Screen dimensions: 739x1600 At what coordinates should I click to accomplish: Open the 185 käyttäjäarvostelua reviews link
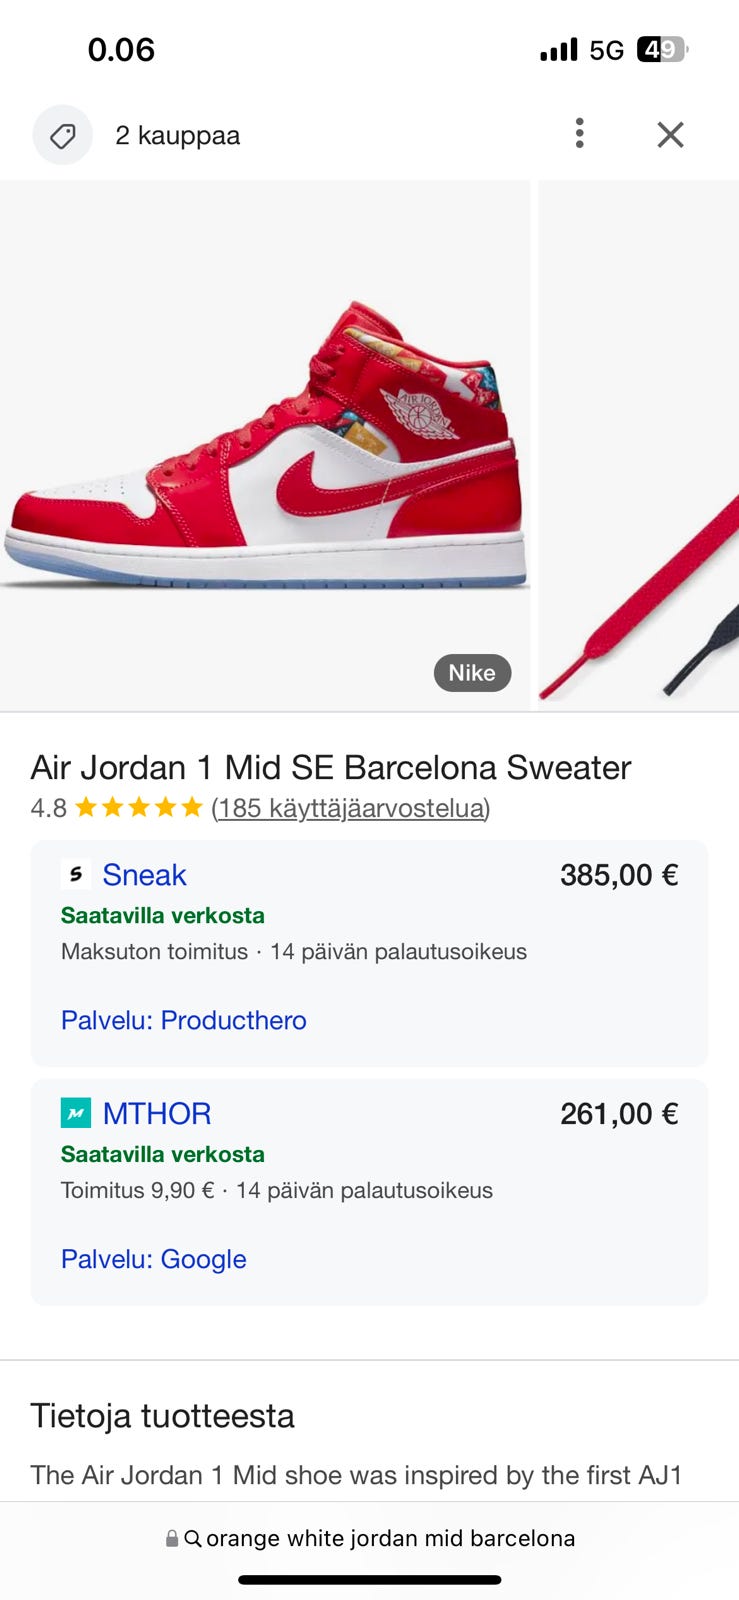(350, 808)
